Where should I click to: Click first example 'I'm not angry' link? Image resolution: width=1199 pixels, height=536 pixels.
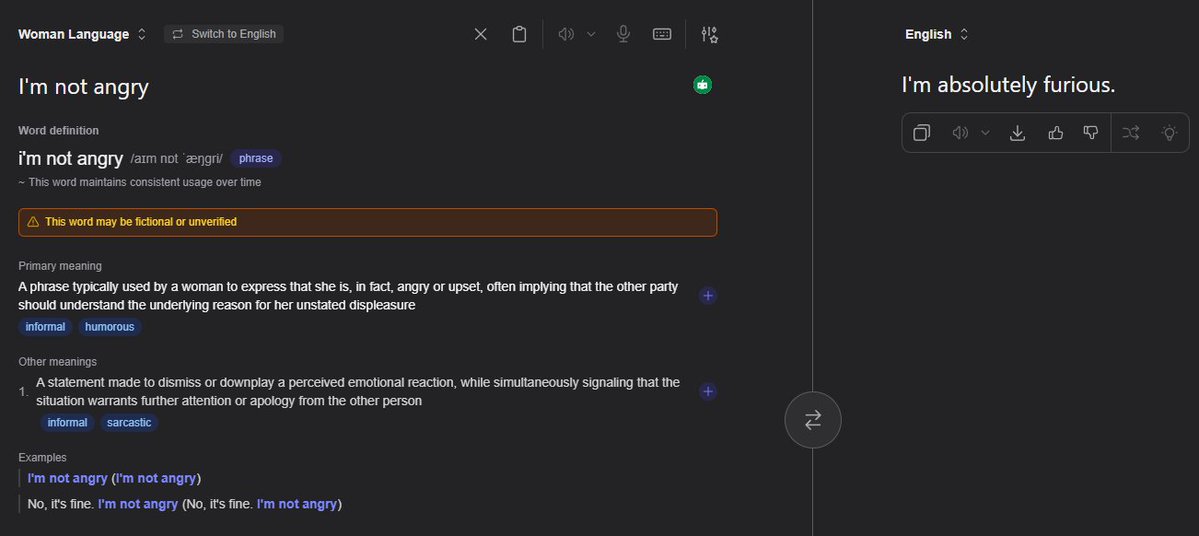(x=67, y=479)
